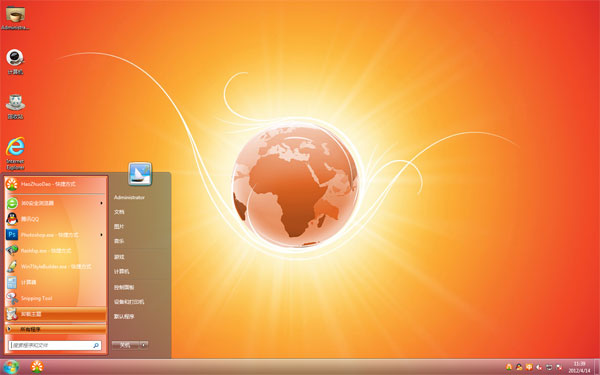Open Win7StyleBuilder.exe shortcut in Start menu

click(55, 266)
